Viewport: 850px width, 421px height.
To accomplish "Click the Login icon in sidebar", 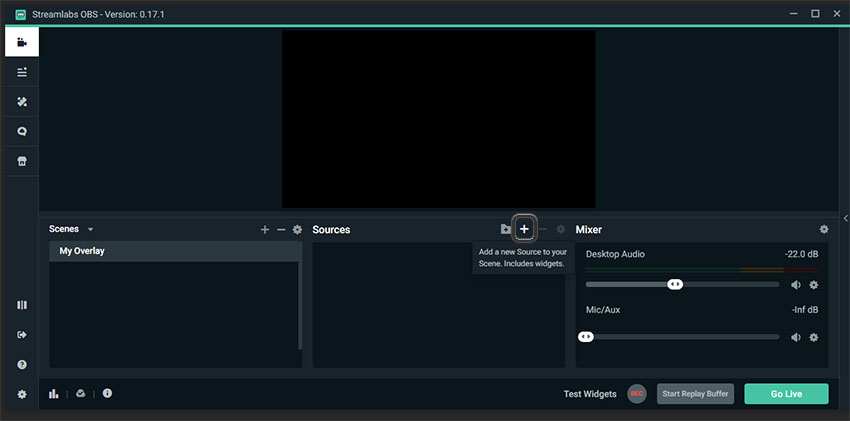I will 22,335.
